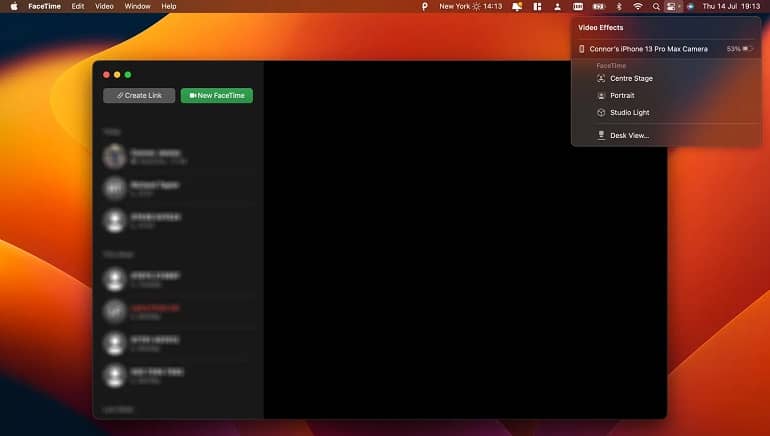Open Wi-Fi status menu
The height and width of the screenshot is (436, 770).
[637, 6]
